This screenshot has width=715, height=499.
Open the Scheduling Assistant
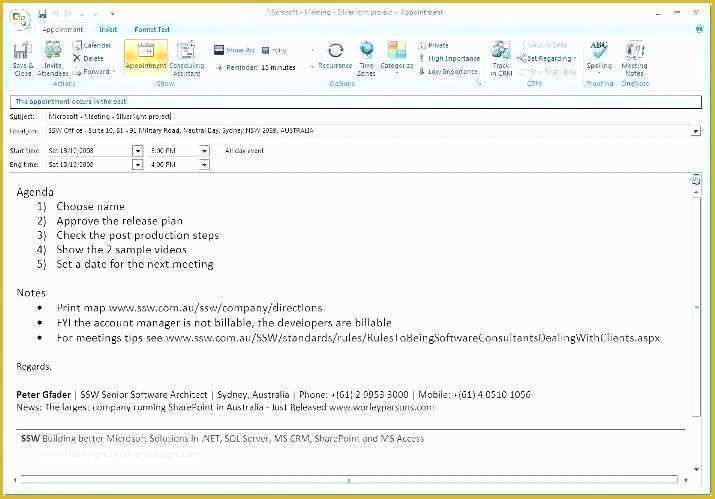point(187,58)
